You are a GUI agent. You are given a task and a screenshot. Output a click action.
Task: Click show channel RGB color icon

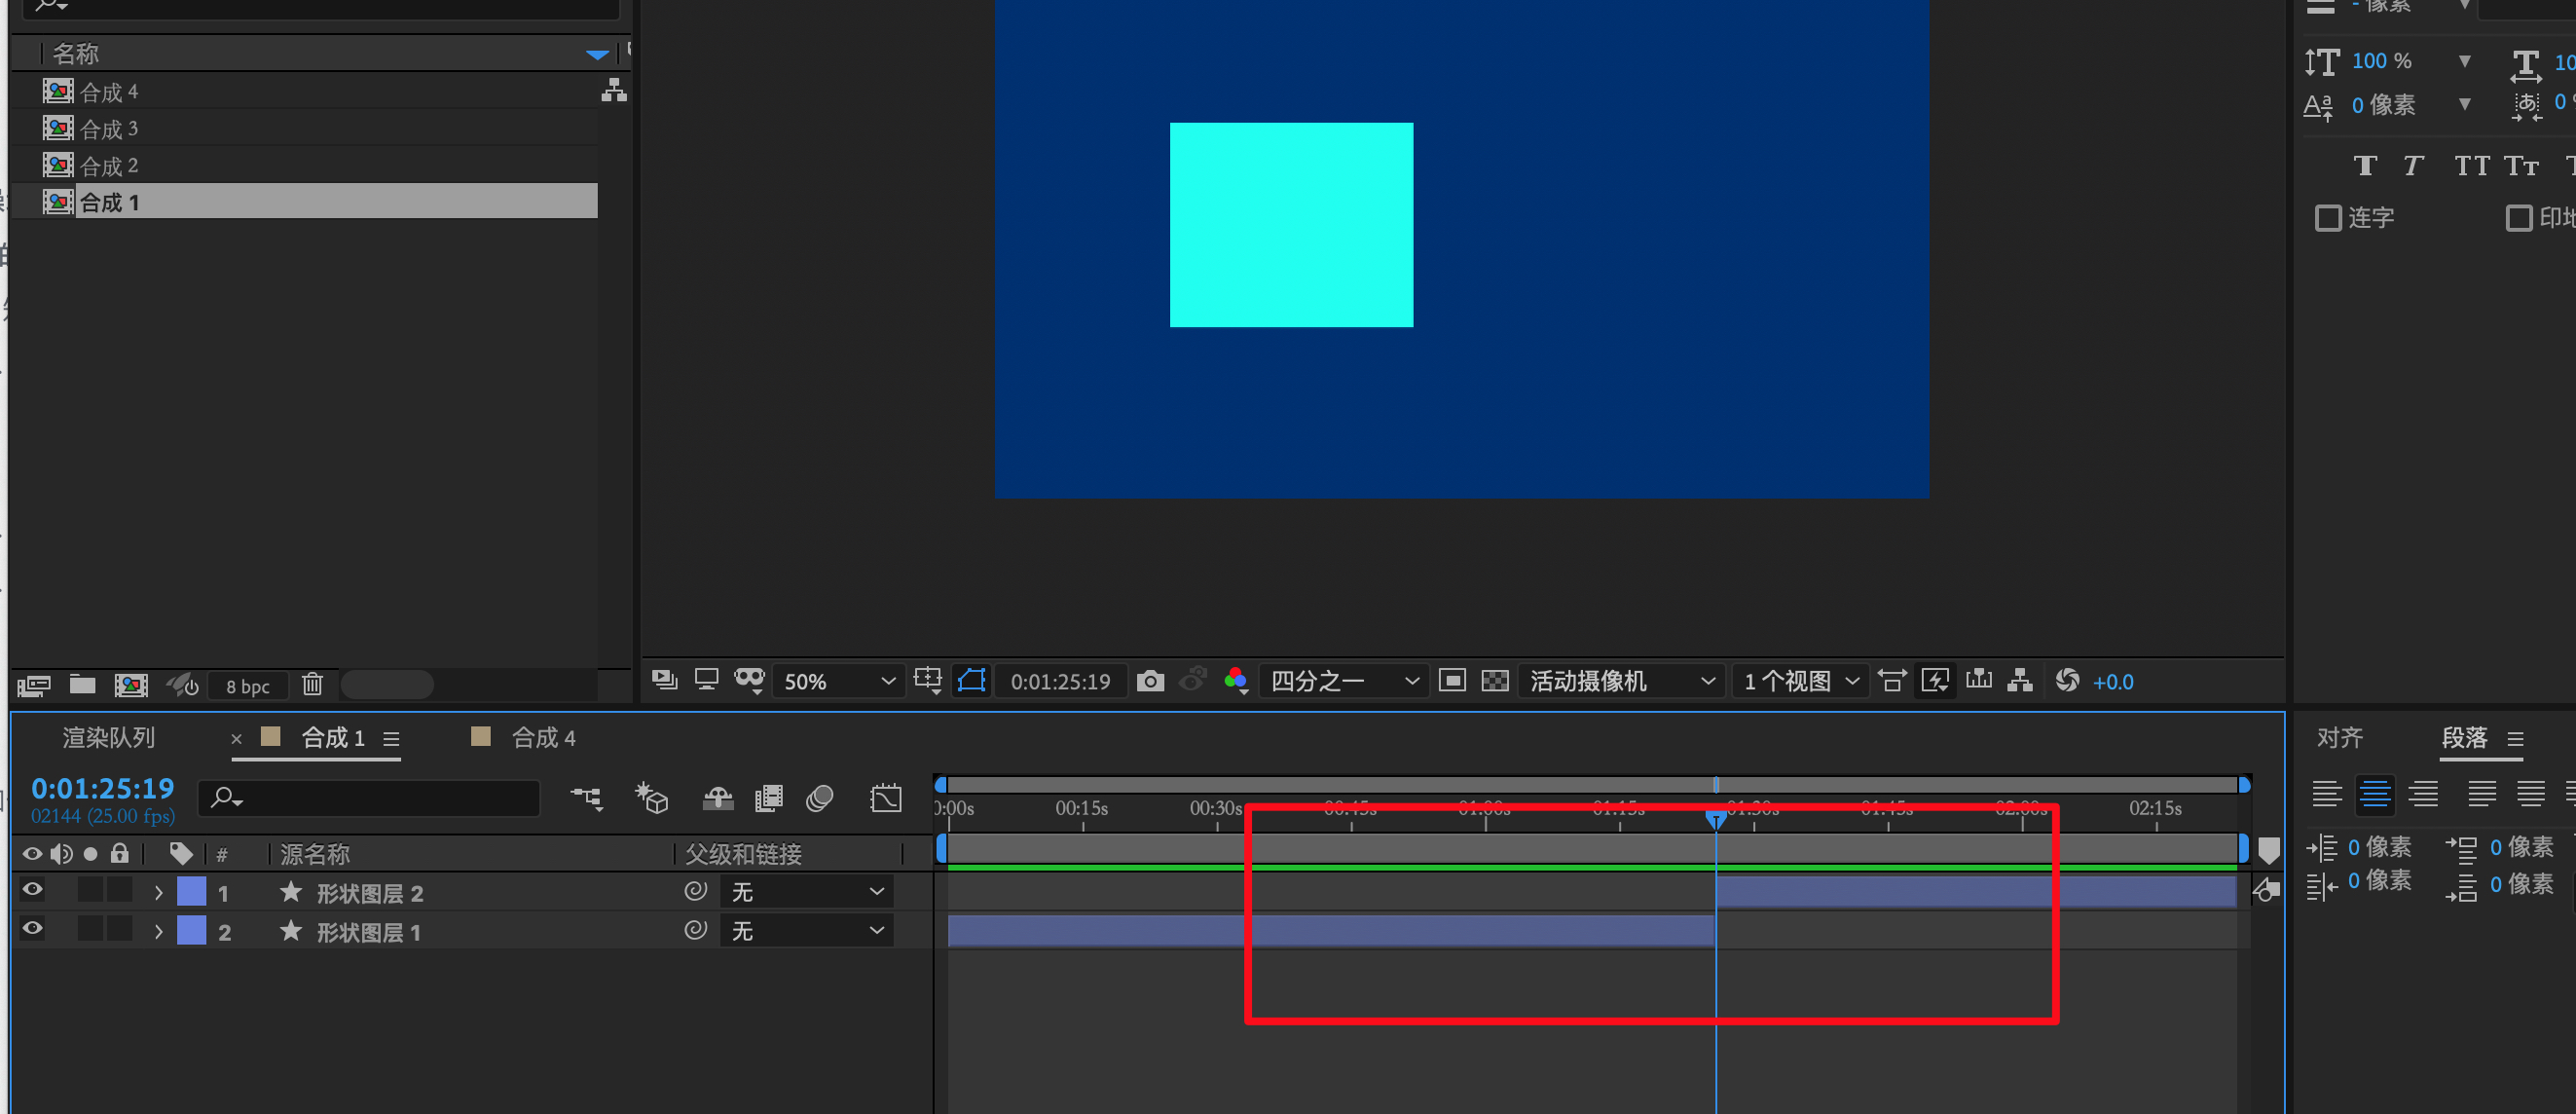(x=1235, y=680)
